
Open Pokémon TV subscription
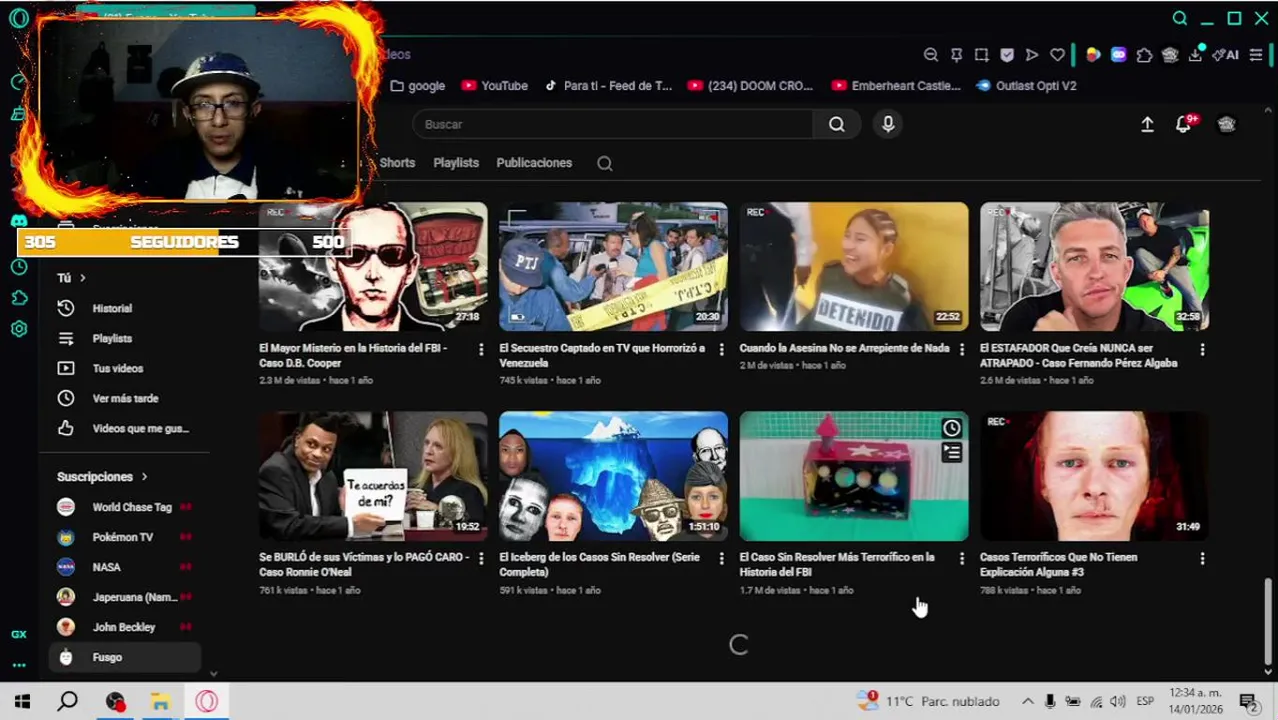[125, 538]
